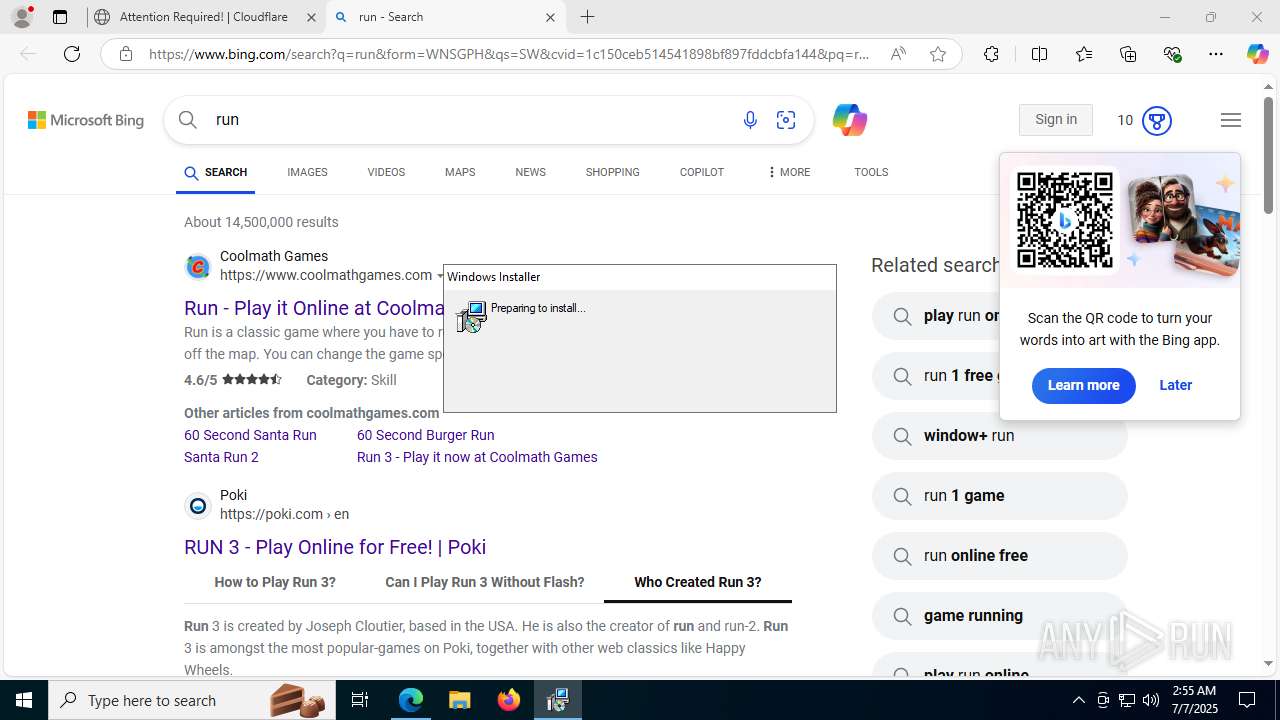Search related 'run 1 game'
Screen dimensions: 1280x720
999,496
